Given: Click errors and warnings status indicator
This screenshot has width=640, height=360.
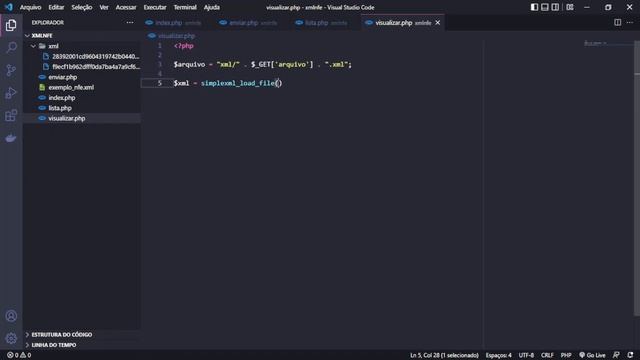Looking at the screenshot, I should coord(19,355).
